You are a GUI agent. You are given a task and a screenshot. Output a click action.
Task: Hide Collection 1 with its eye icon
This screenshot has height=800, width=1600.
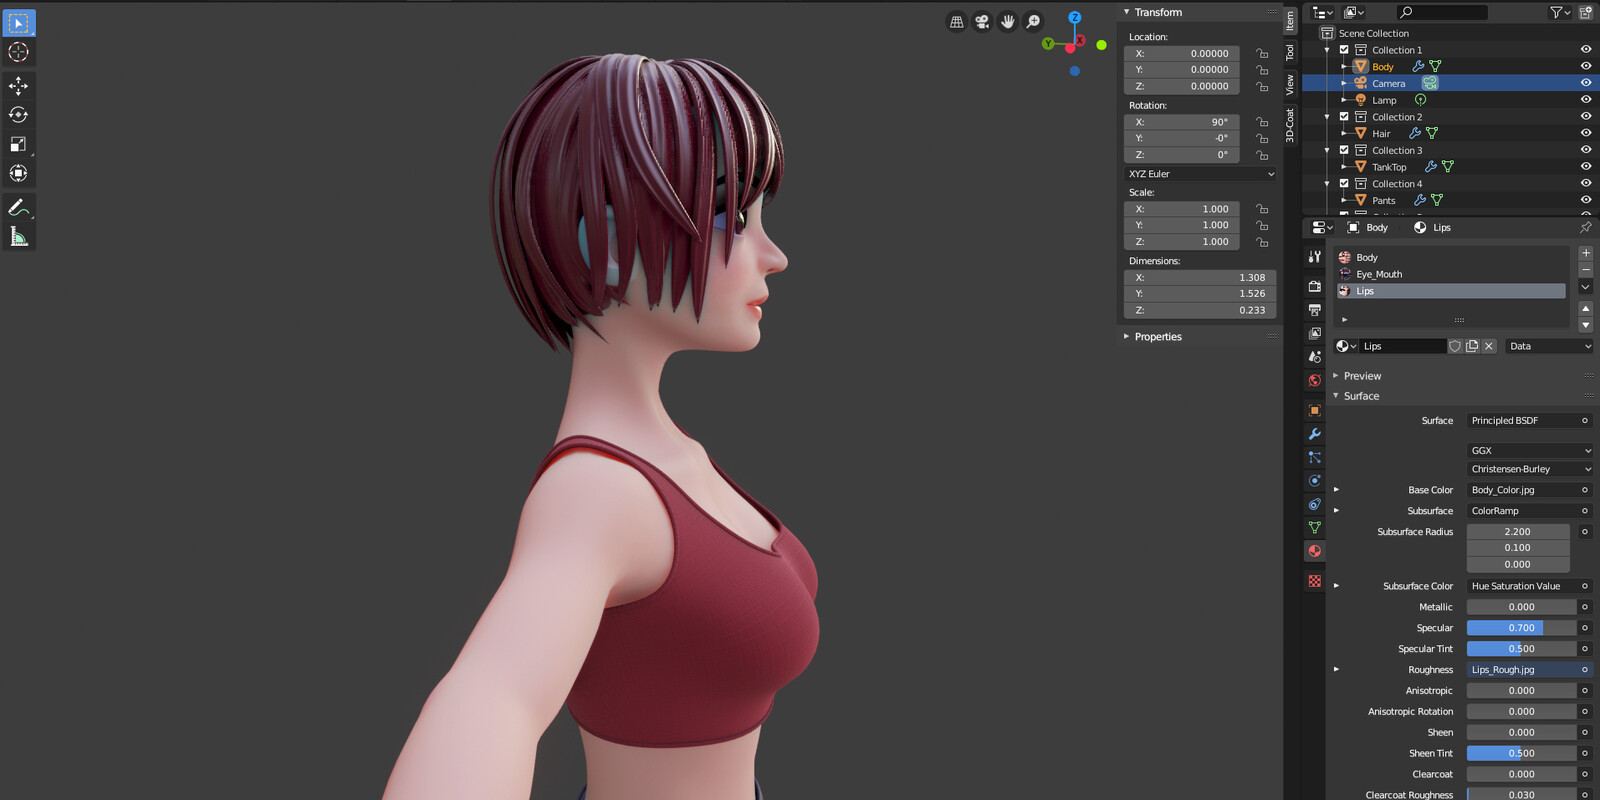(x=1586, y=50)
